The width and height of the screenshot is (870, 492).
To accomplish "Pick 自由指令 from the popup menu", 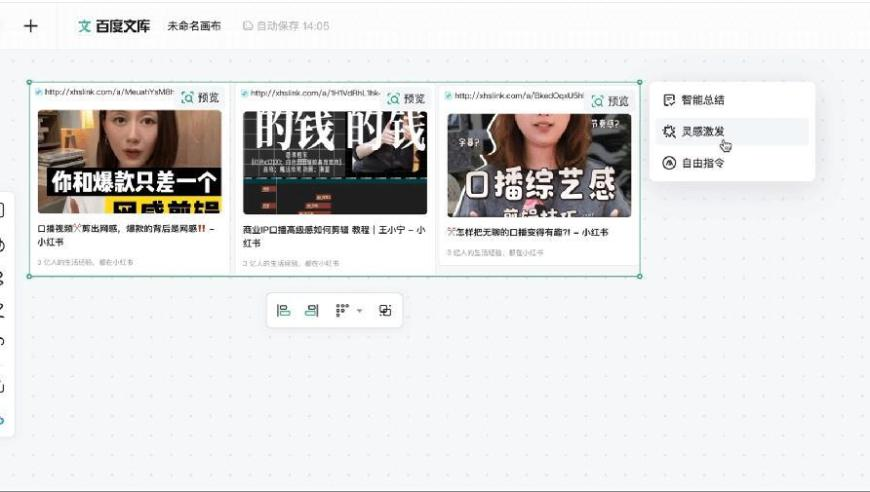I will (x=732, y=163).
